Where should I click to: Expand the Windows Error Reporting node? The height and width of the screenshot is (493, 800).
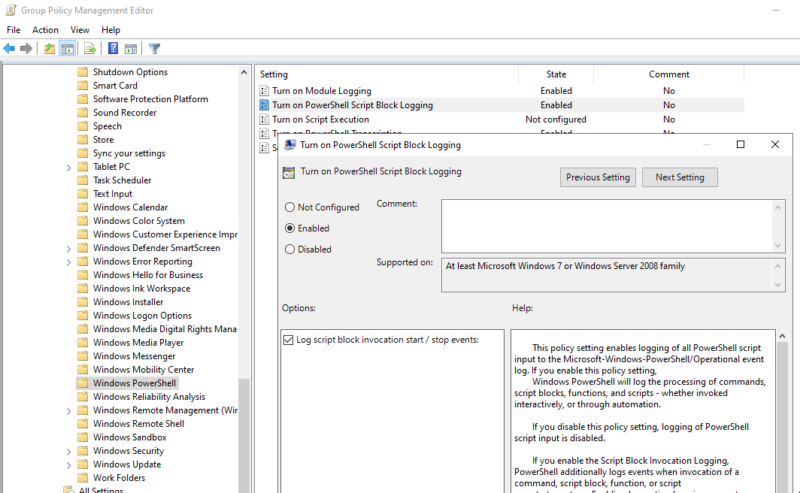tap(69, 262)
